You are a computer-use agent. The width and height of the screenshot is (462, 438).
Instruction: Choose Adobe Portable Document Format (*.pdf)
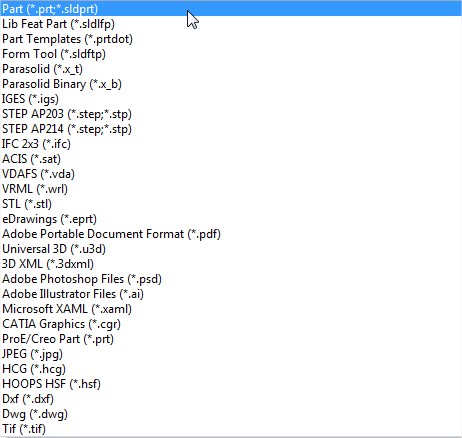click(231, 234)
